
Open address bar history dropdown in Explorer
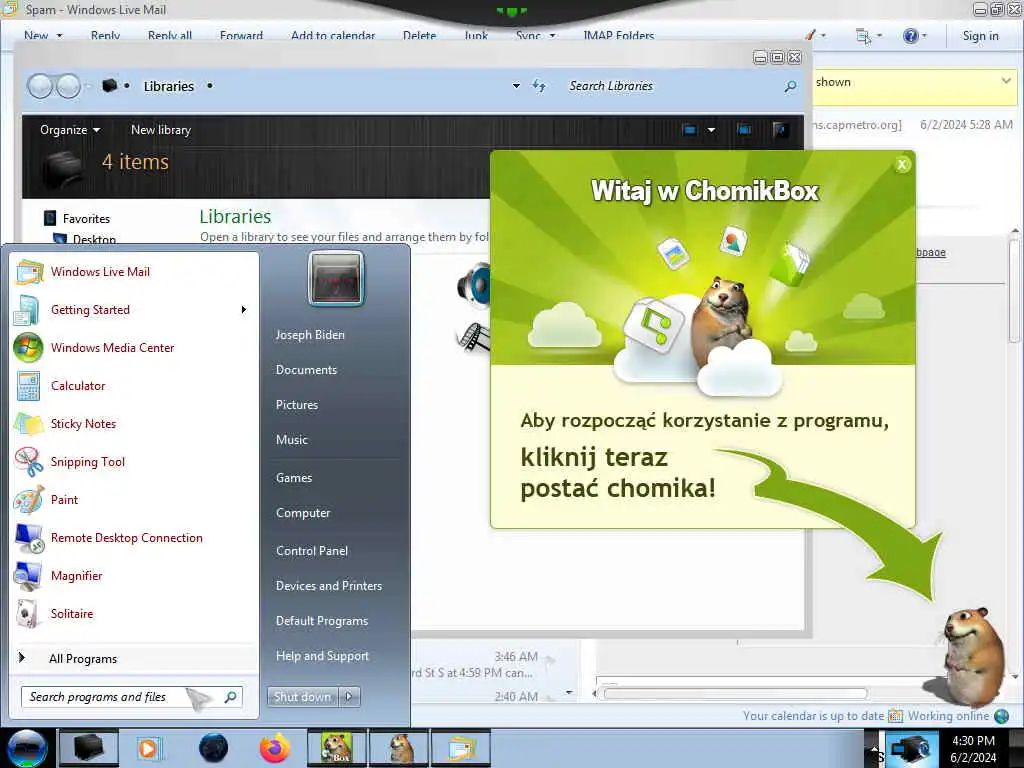(517, 86)
